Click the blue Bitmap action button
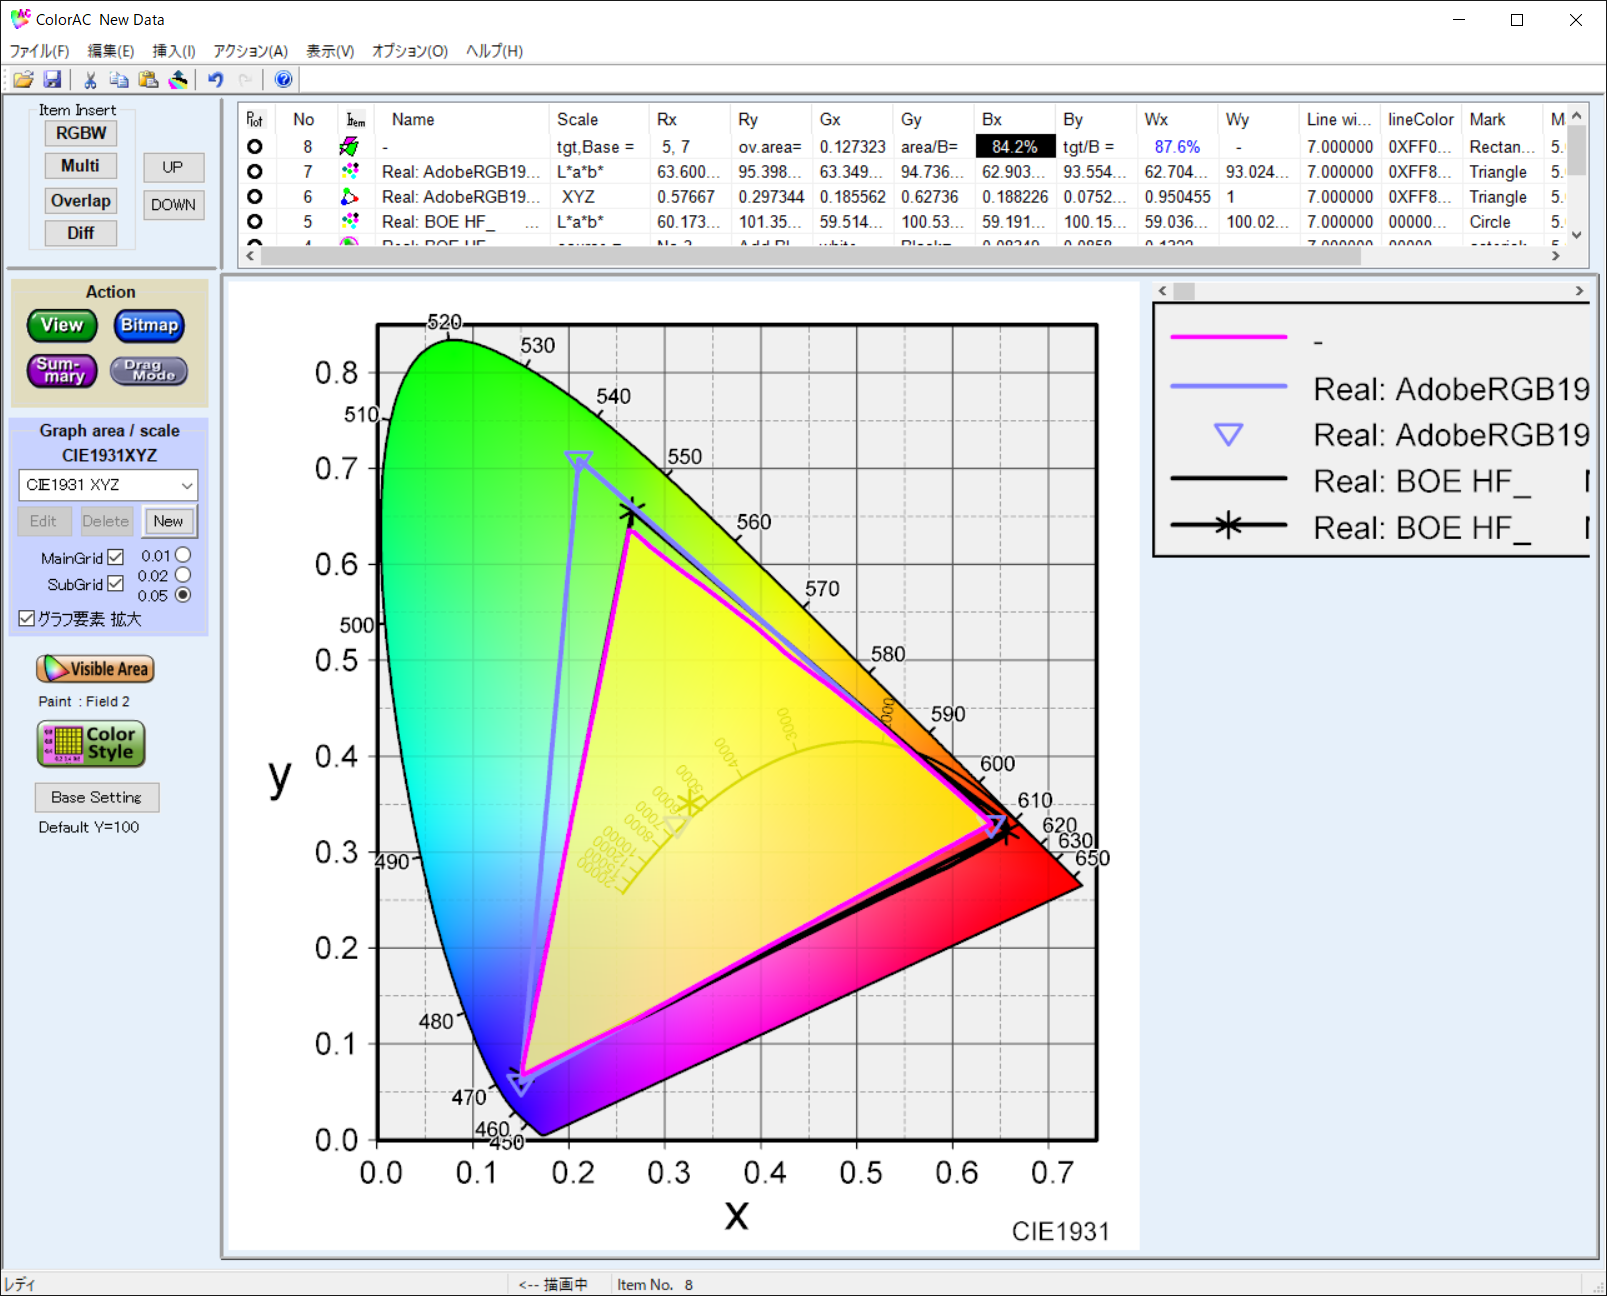Image resolution: width=1607 pixels, height=1296 pixels. 149,325
